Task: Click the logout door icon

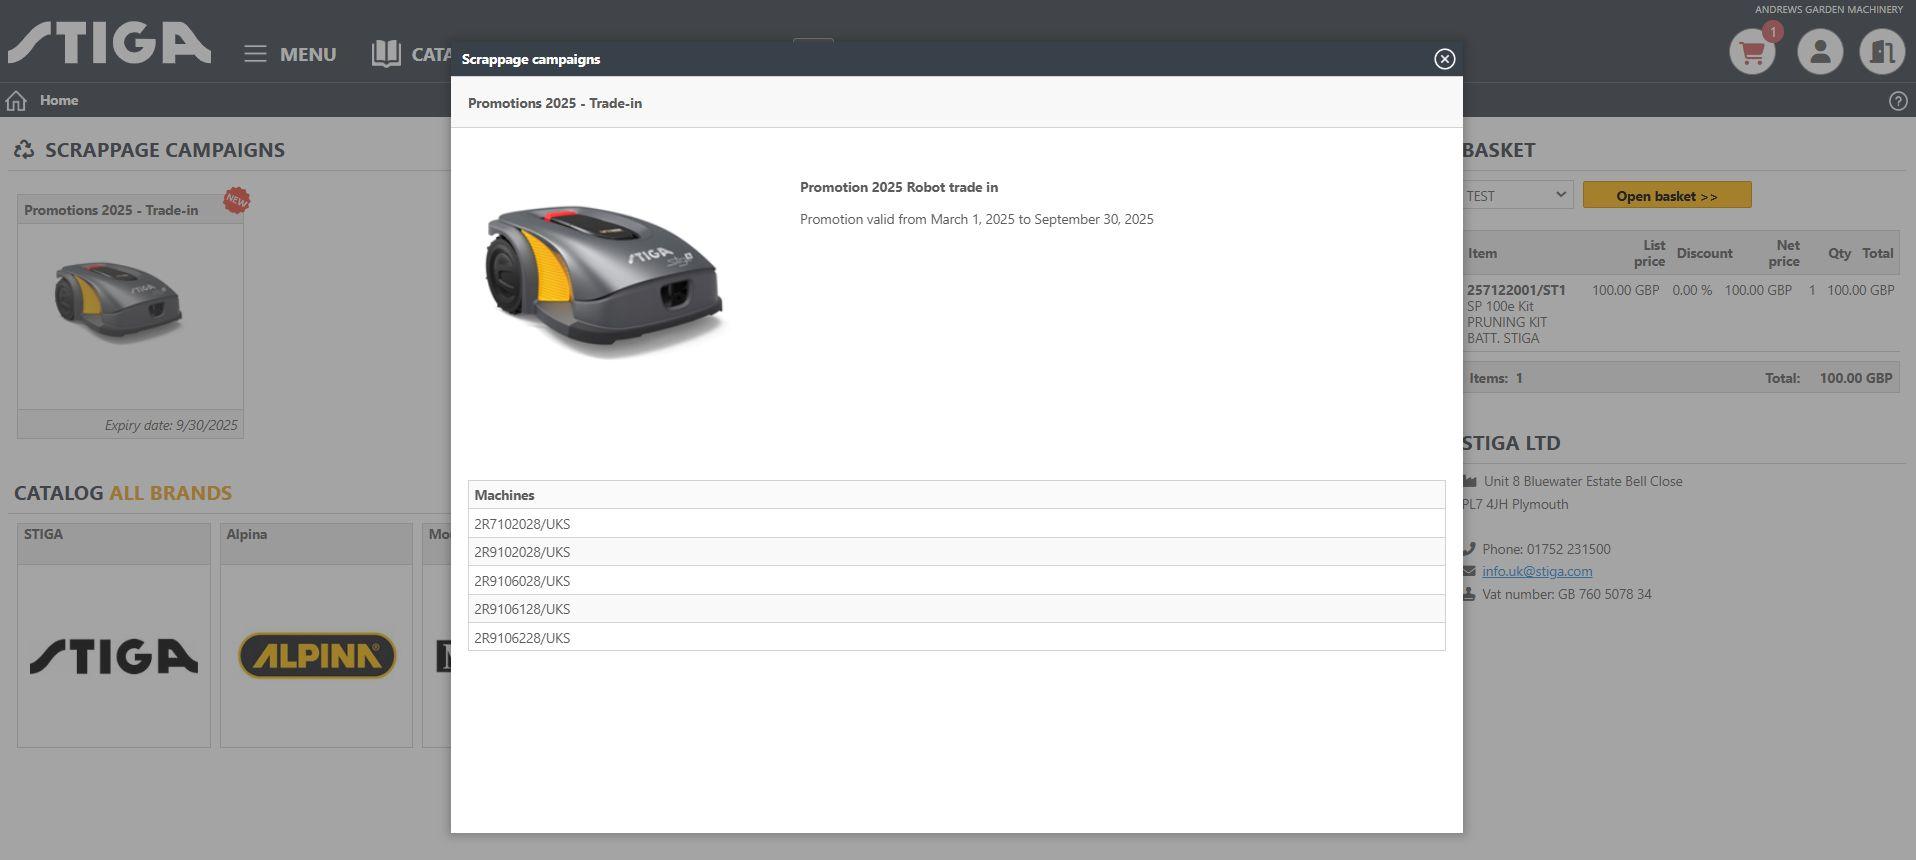Action: pyautogui.click(x=1882, y=51)
